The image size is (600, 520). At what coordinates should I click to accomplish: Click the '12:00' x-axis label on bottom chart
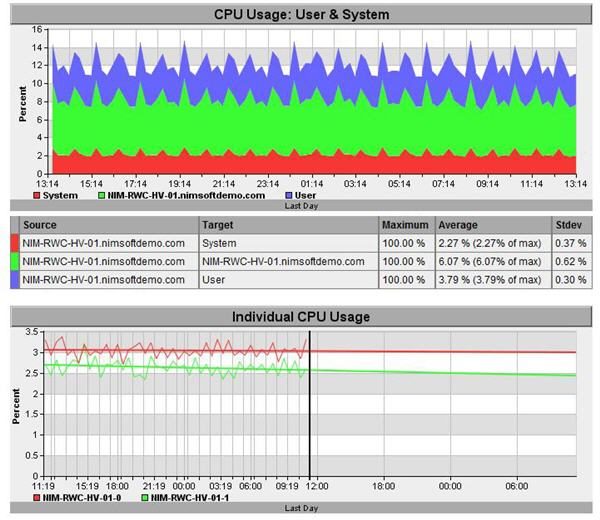pos(317,486)
